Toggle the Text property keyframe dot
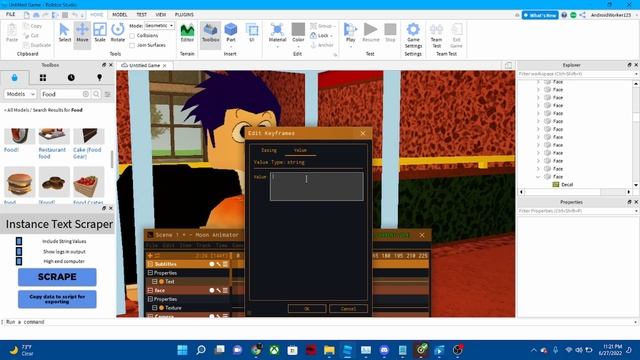Image resolution: width=640 pixels, height=360 pixels. pyautogui.click(x=162, y=282)
